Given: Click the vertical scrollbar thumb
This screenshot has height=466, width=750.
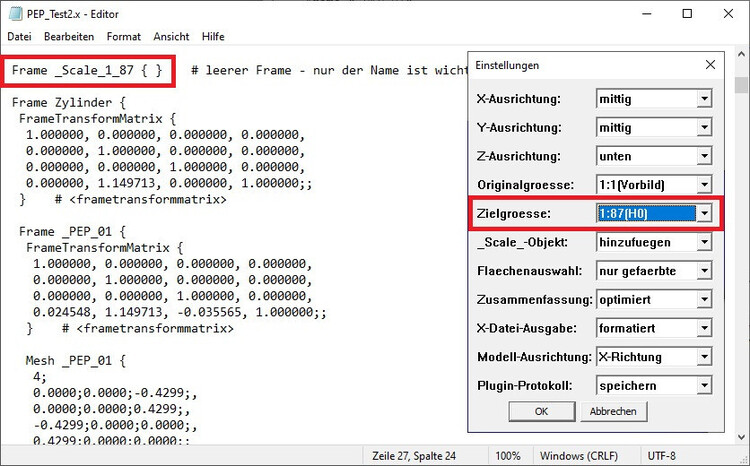Looking at the screenshot, I should [x=741, y=85].
